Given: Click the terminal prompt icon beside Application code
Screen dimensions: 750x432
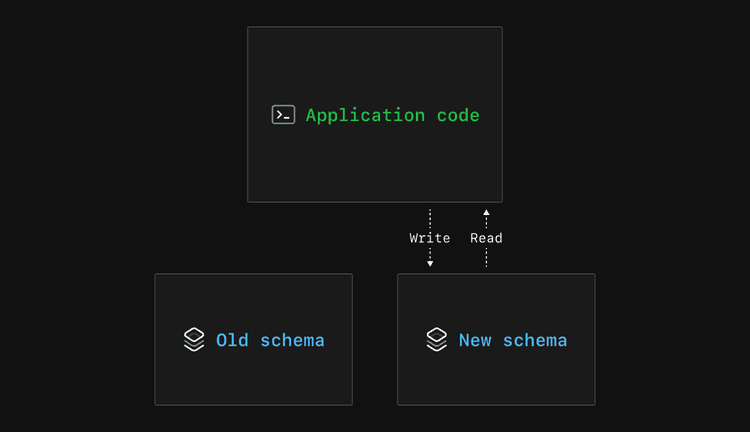Looking at the screenshot, I should click(283, 115).
